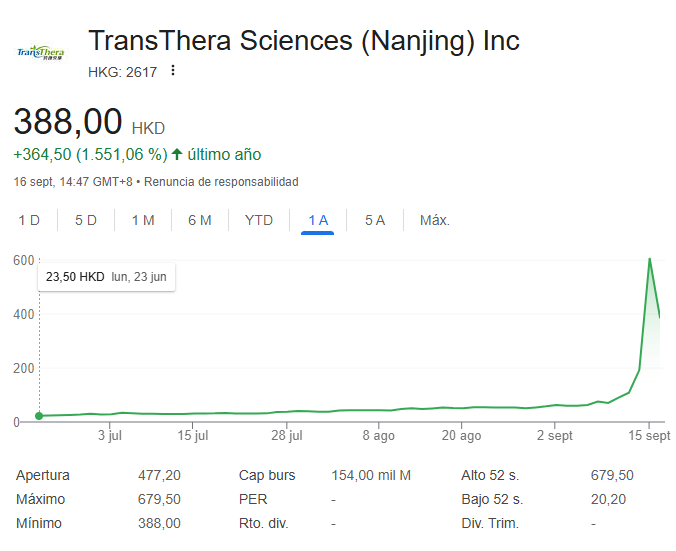Select the 1 D time range tab

[30, 220]
